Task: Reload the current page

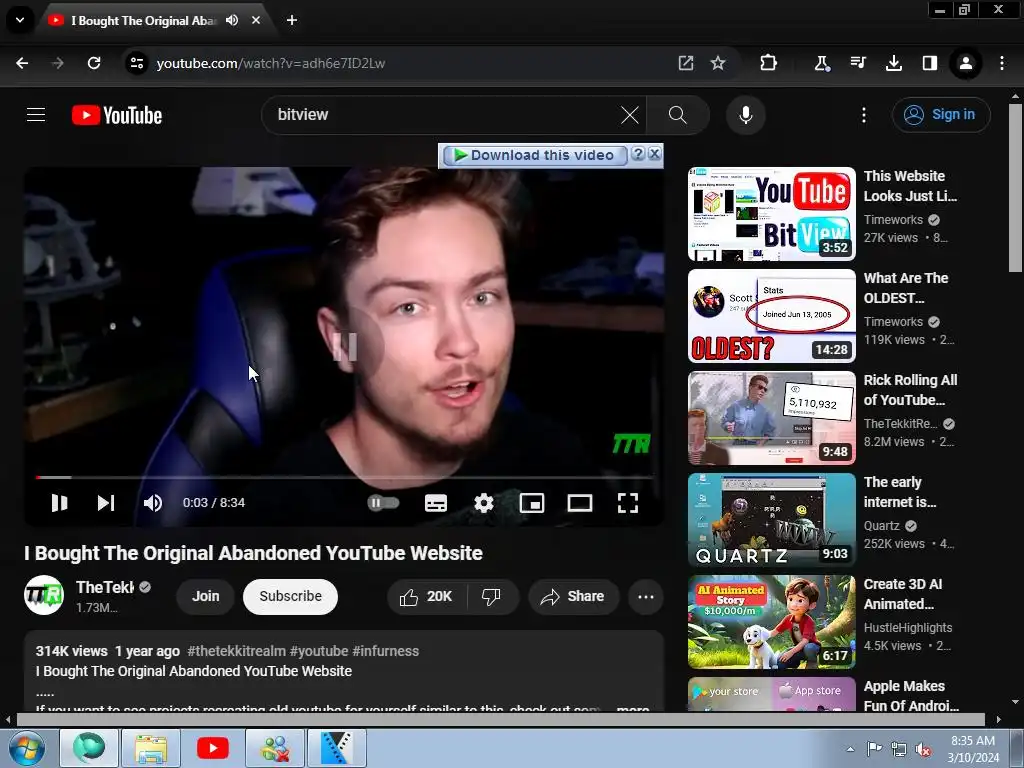Action: click(x=94, y=63)
